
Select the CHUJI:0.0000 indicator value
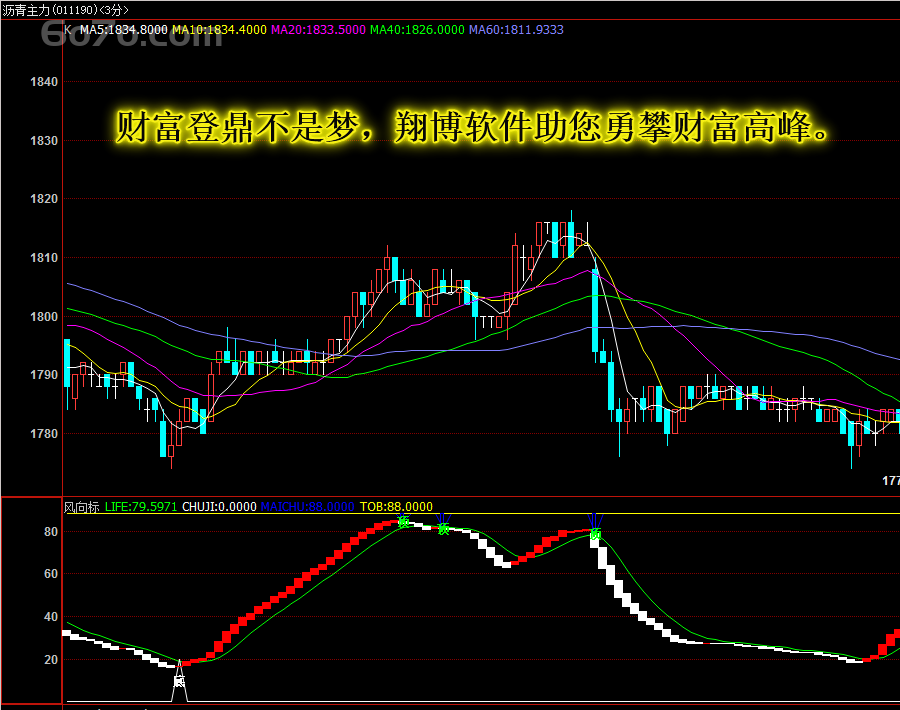click(x=219, y=507)
